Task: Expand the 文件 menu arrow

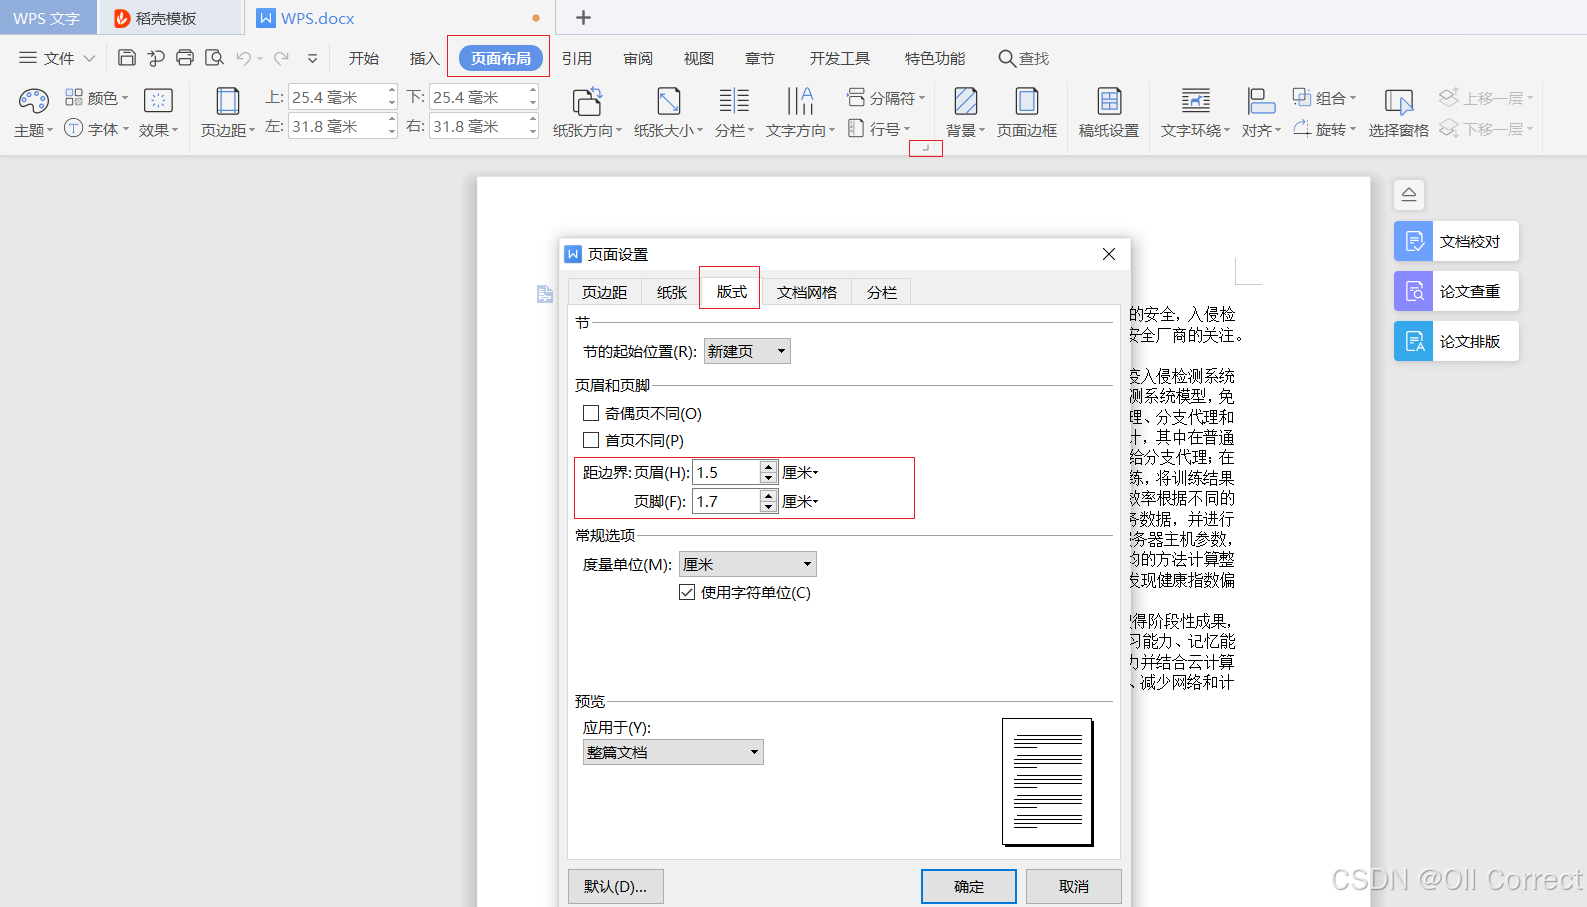Action: pyautogui.click(x=89, y=58)
